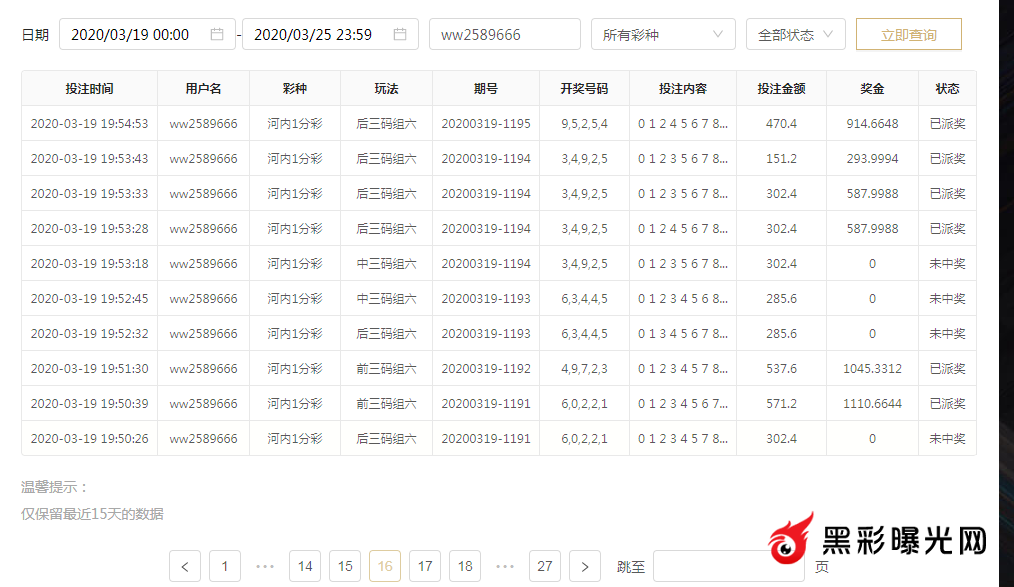
Task: Go to next page arrow
Action: click(x=585, y=566)
